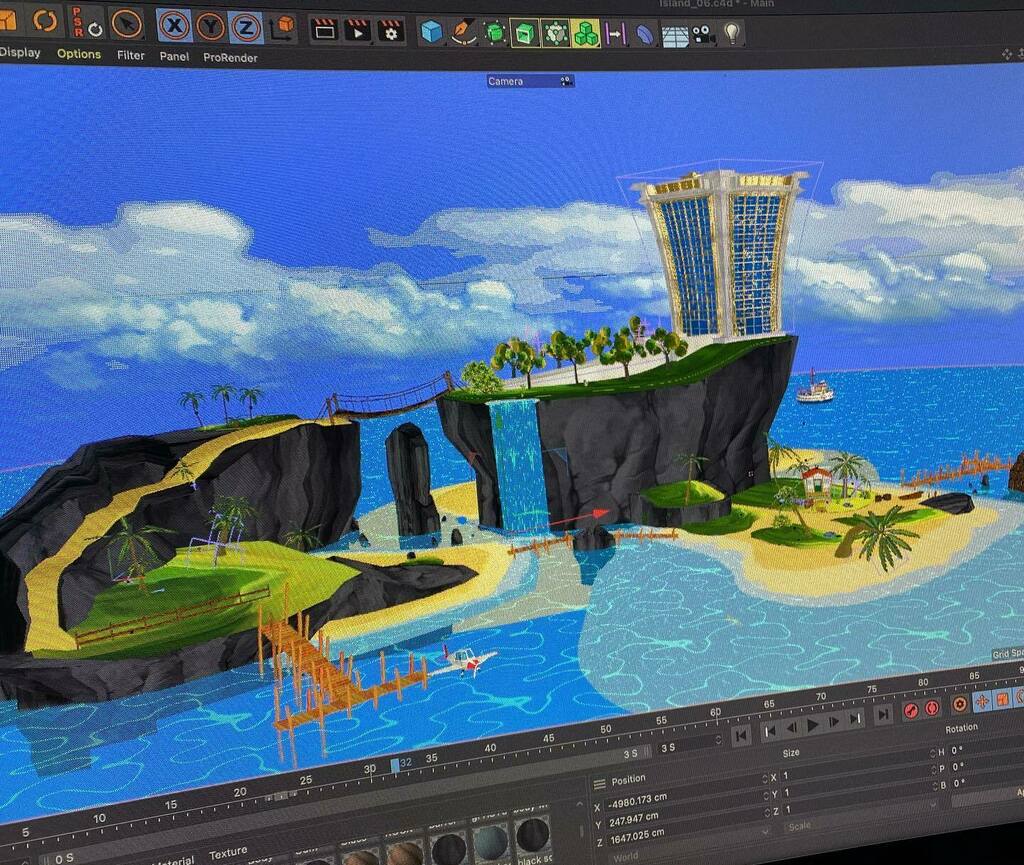Click the red Record Active Objects key button
The height and width of the screenshot is (865, 1024).
911,710
